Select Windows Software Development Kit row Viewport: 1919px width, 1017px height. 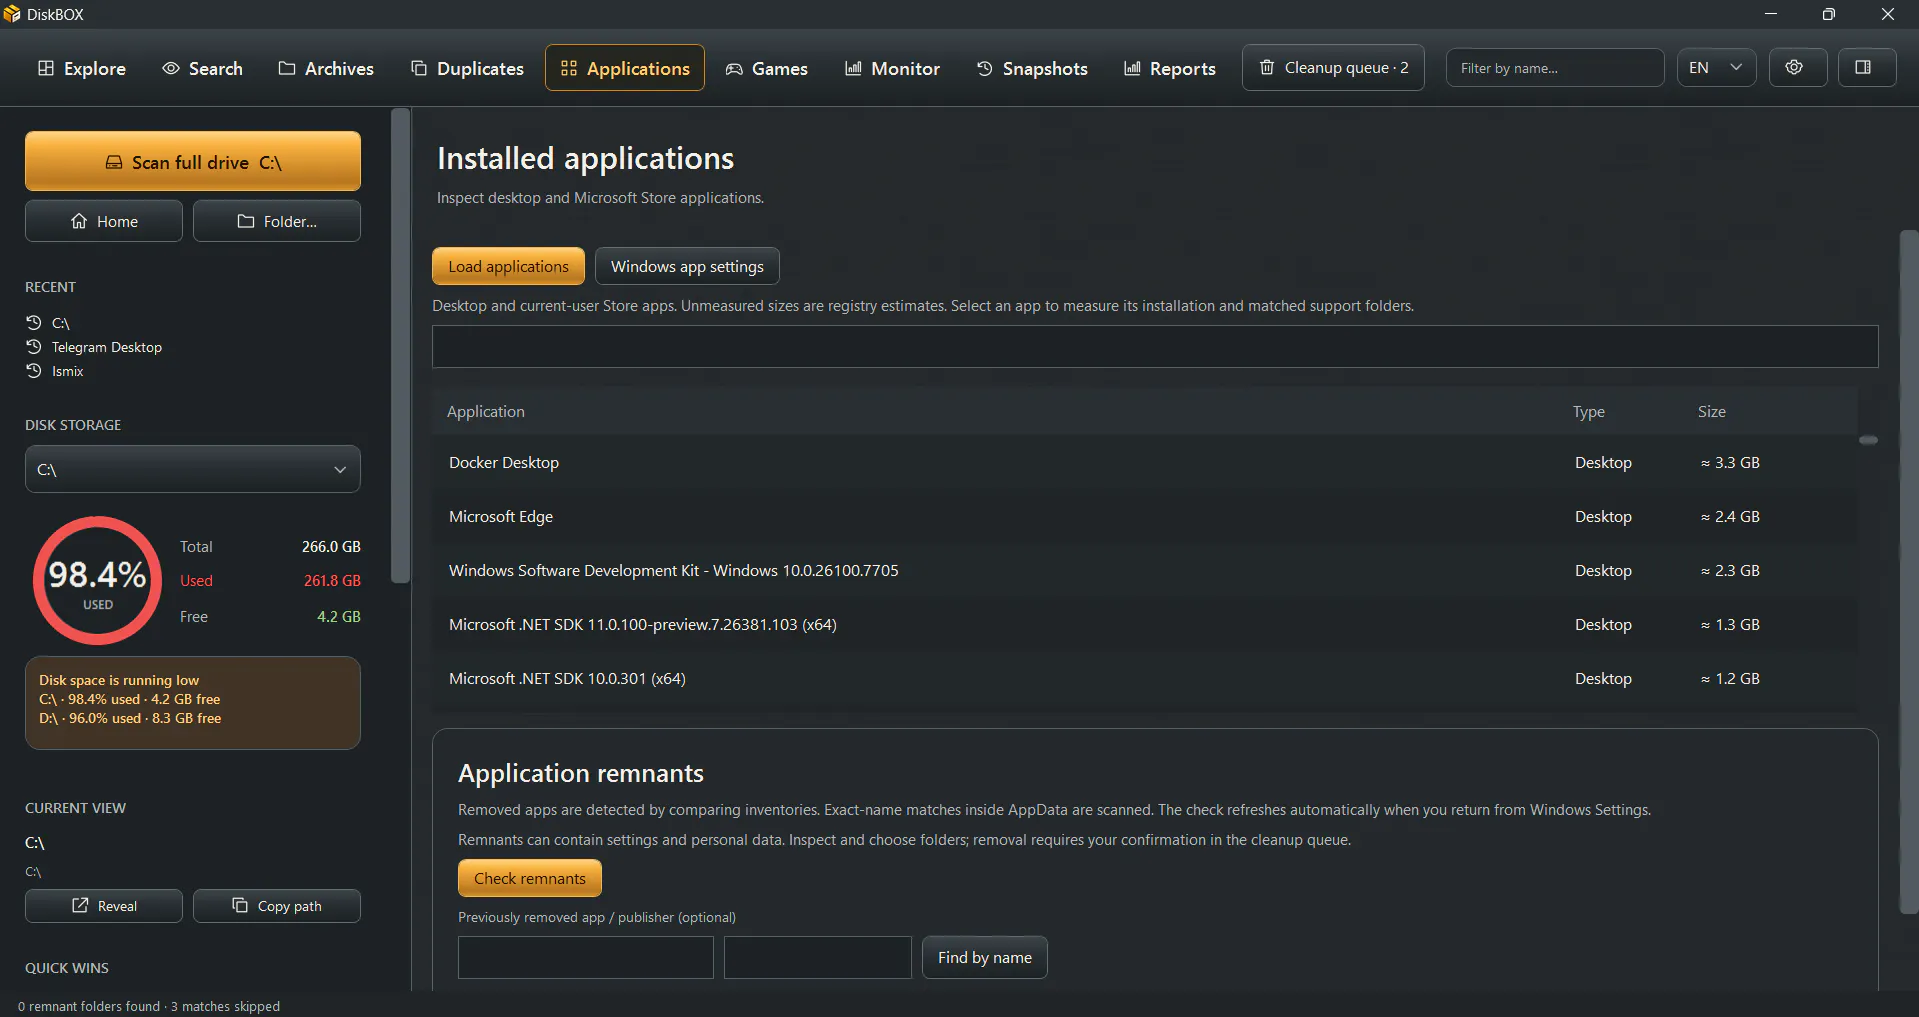pyautogui.click(x=1145, y=571)
